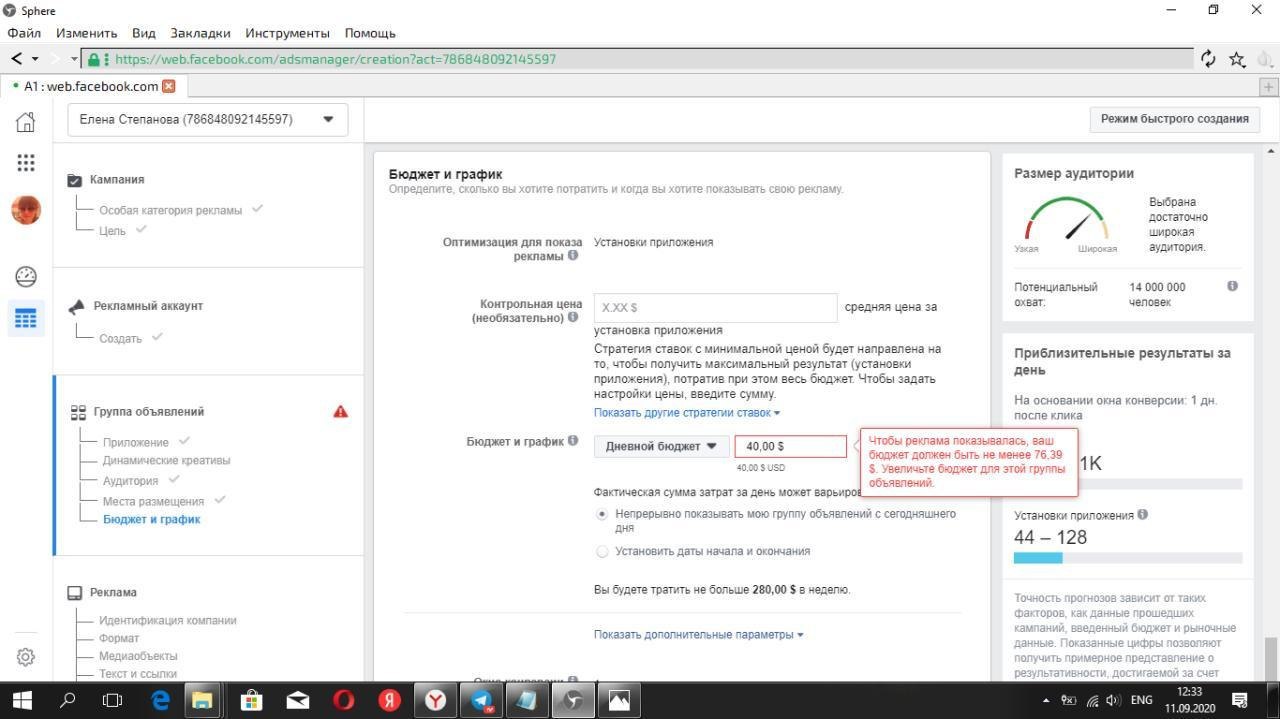Screen dimensions: 1280x719
Task: Open the Медиаобъекты step under Реклама
Action: [138, 656]
